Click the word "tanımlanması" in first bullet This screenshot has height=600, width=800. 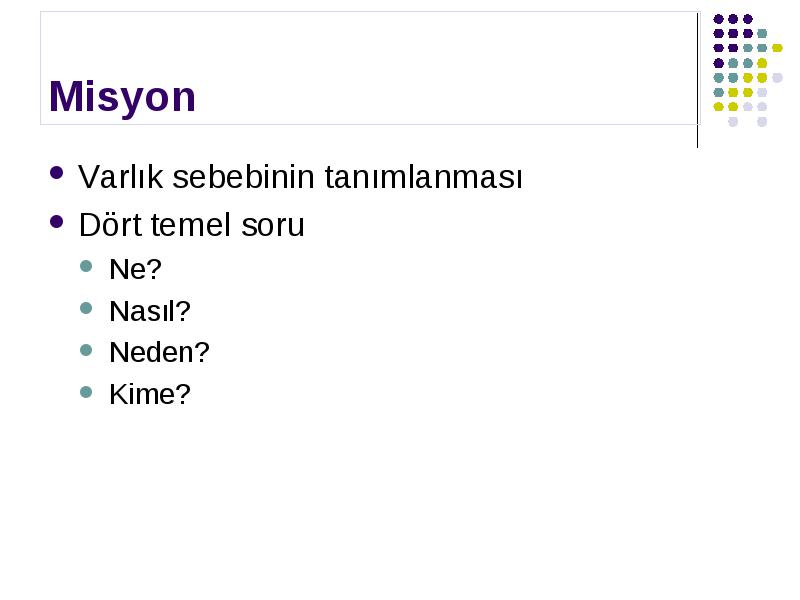click(x=423, y=177)
